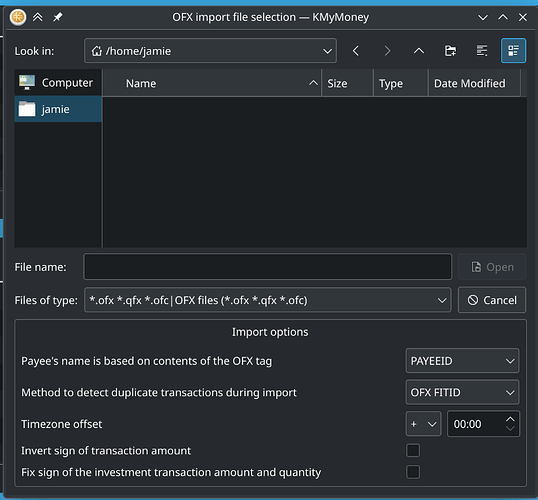Create a new folder

[x=450, y=51]
